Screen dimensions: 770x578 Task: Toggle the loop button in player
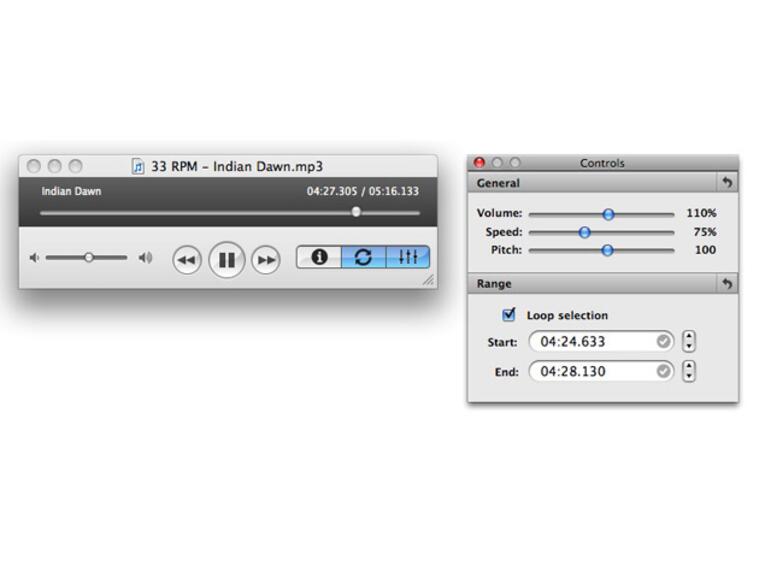pyautogui.click(x=363, y=257)
